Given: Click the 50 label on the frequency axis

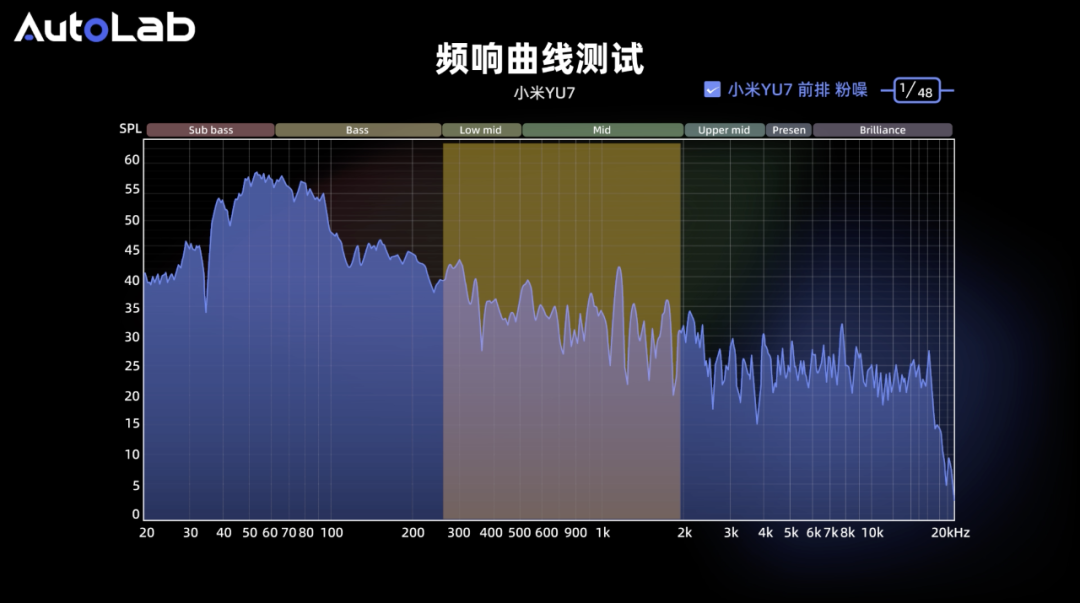Looking at the screenshot, I should click(x=249, y=533).
